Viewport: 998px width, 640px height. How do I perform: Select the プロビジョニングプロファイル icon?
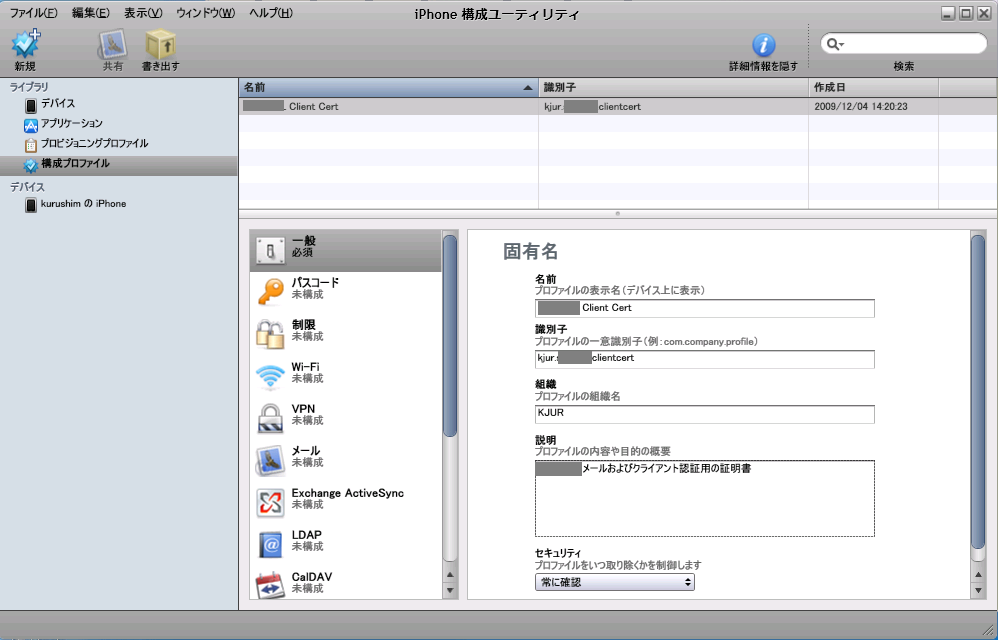pos(31,145)
